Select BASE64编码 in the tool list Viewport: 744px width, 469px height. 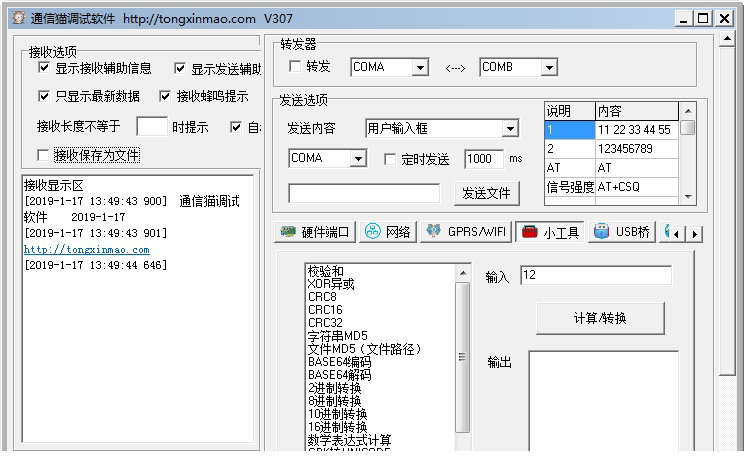click(340, 362)
